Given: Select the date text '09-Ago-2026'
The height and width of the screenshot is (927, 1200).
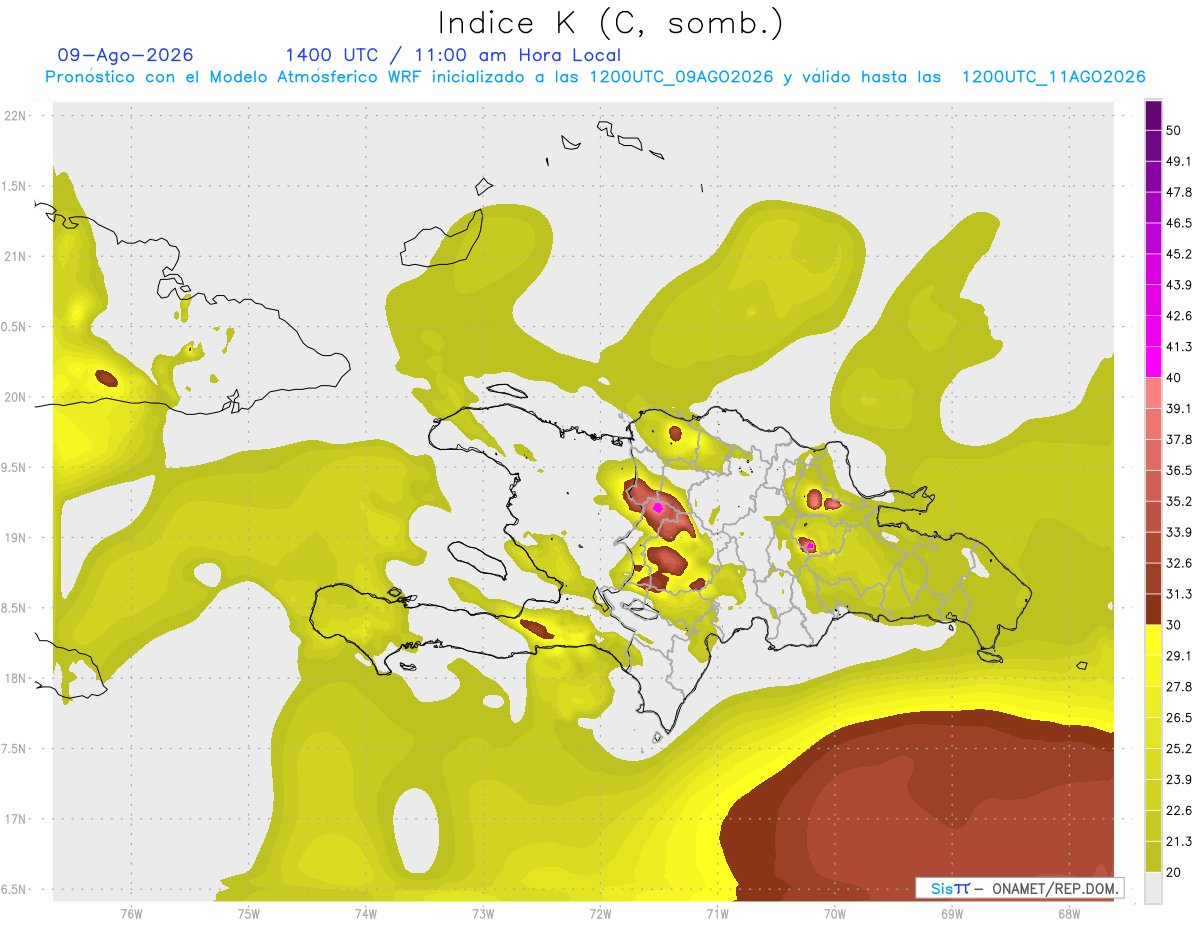Looking at the screenshot, I should 125,55.
